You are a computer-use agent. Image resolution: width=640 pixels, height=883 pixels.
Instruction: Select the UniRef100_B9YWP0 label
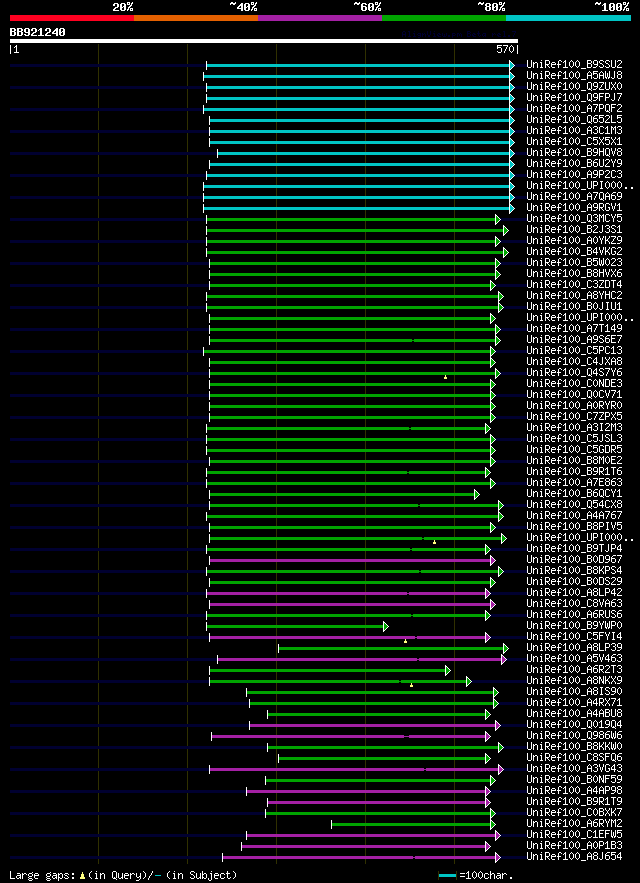tap(574, 626)
